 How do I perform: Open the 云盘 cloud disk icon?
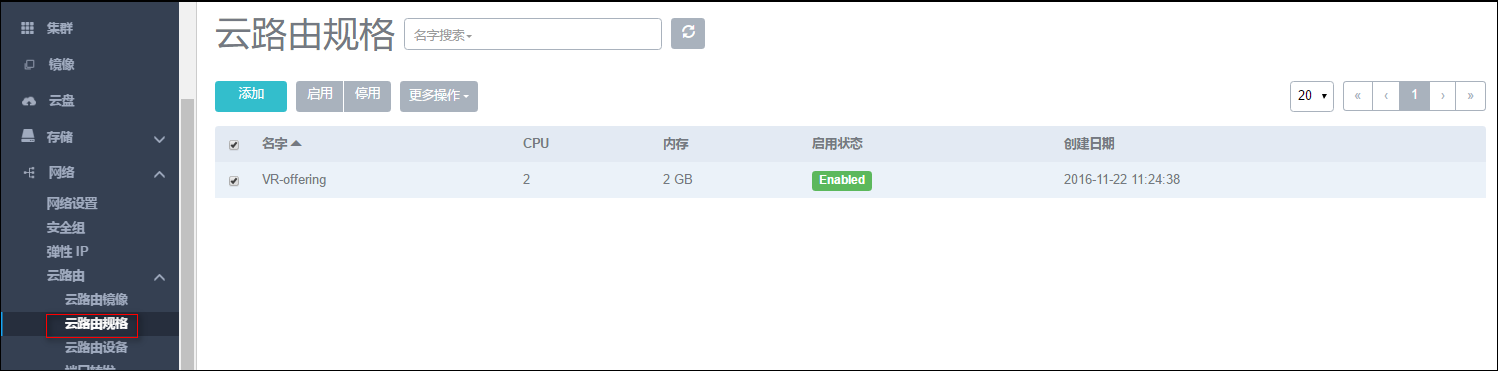point(29,101)
